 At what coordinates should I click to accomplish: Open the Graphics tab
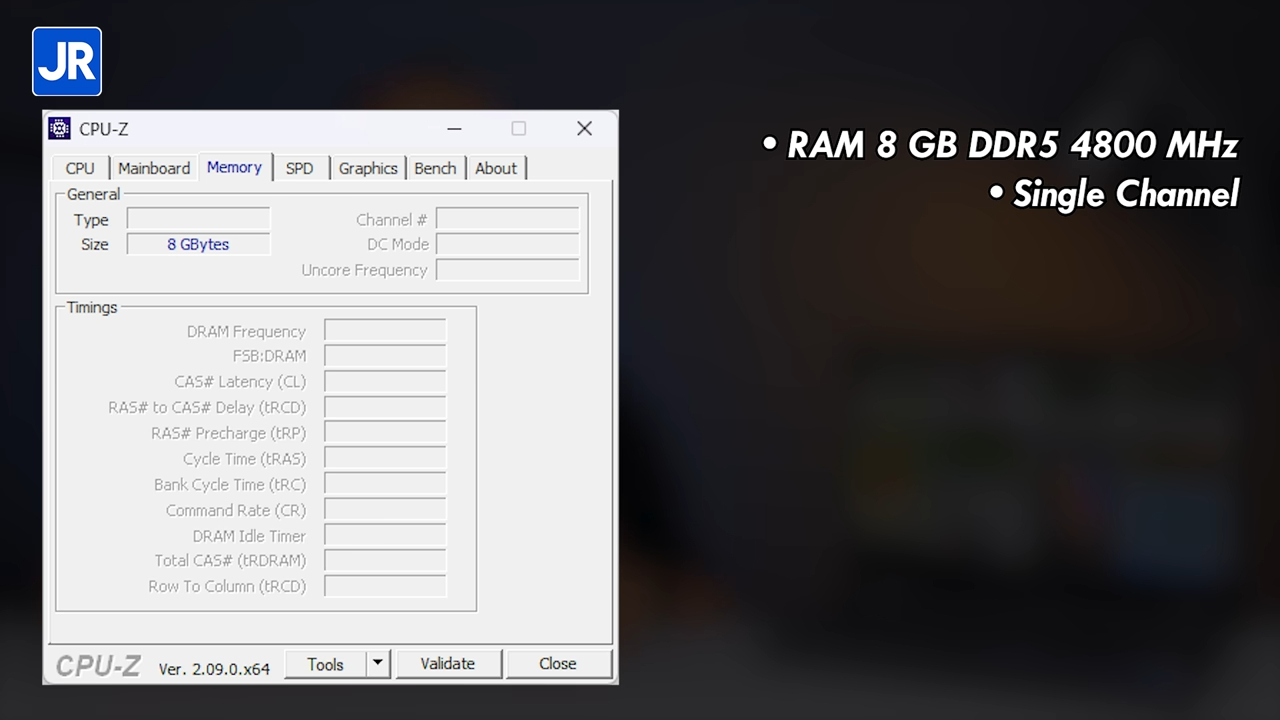(x=368, y=168)
